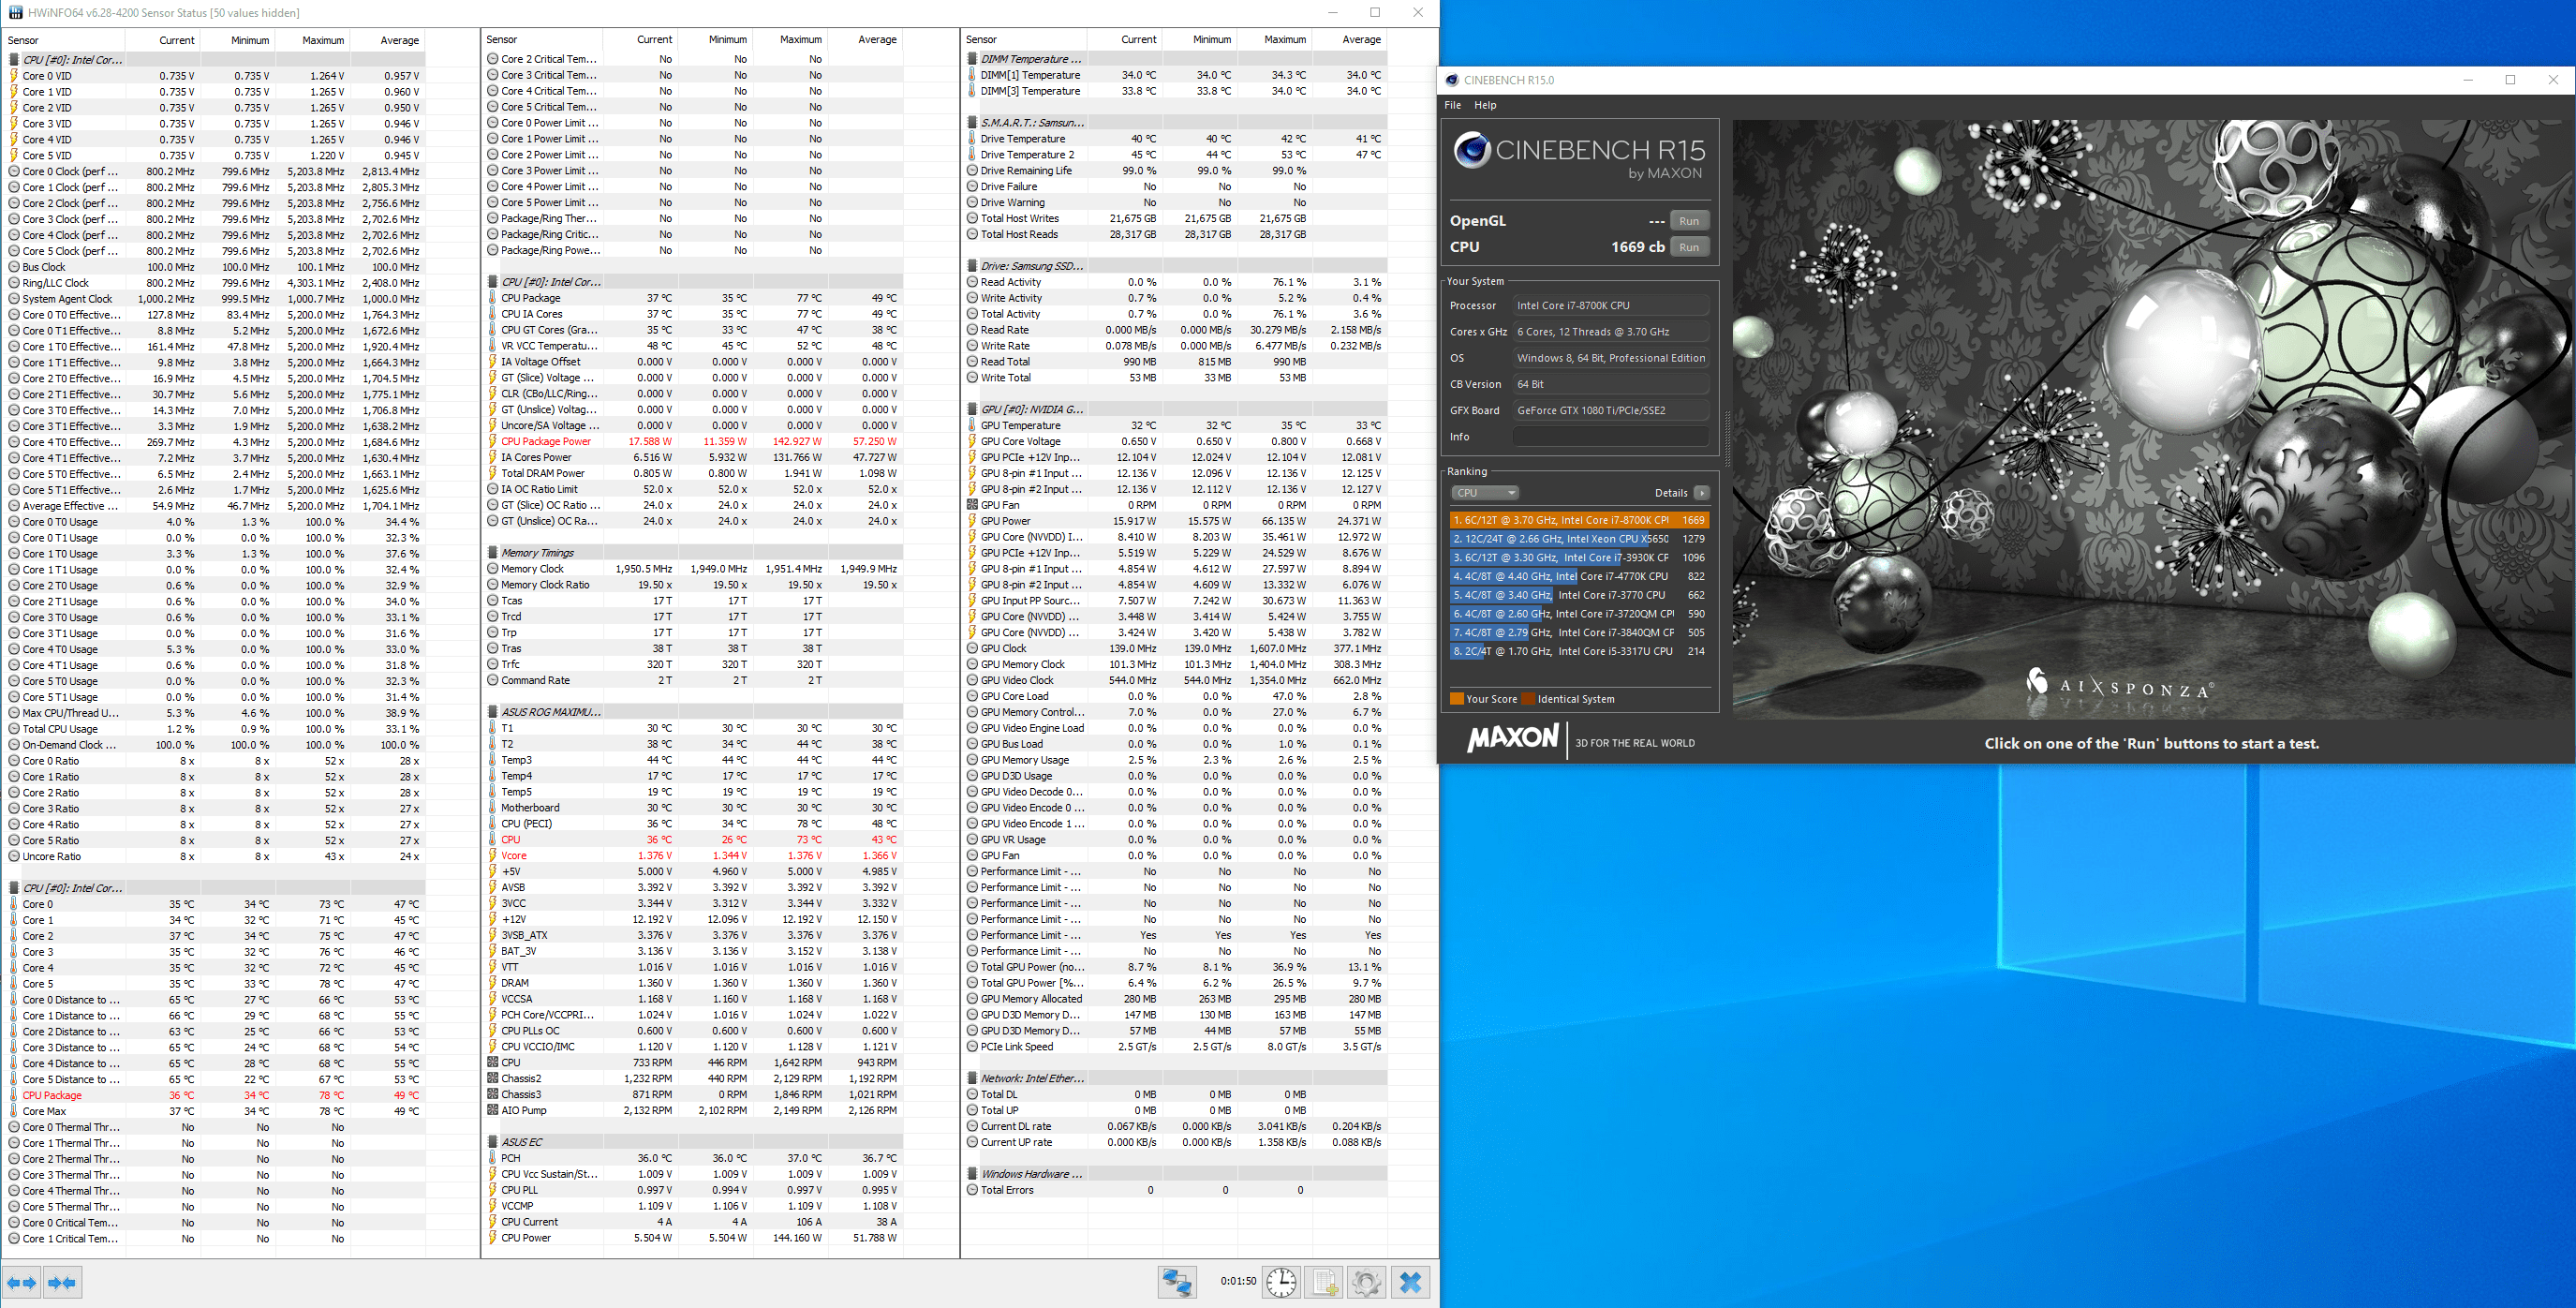Click the GFX Board GeForce GTX 1080 Ti field
The image size is (2576, 1308).
[1610, 410]
